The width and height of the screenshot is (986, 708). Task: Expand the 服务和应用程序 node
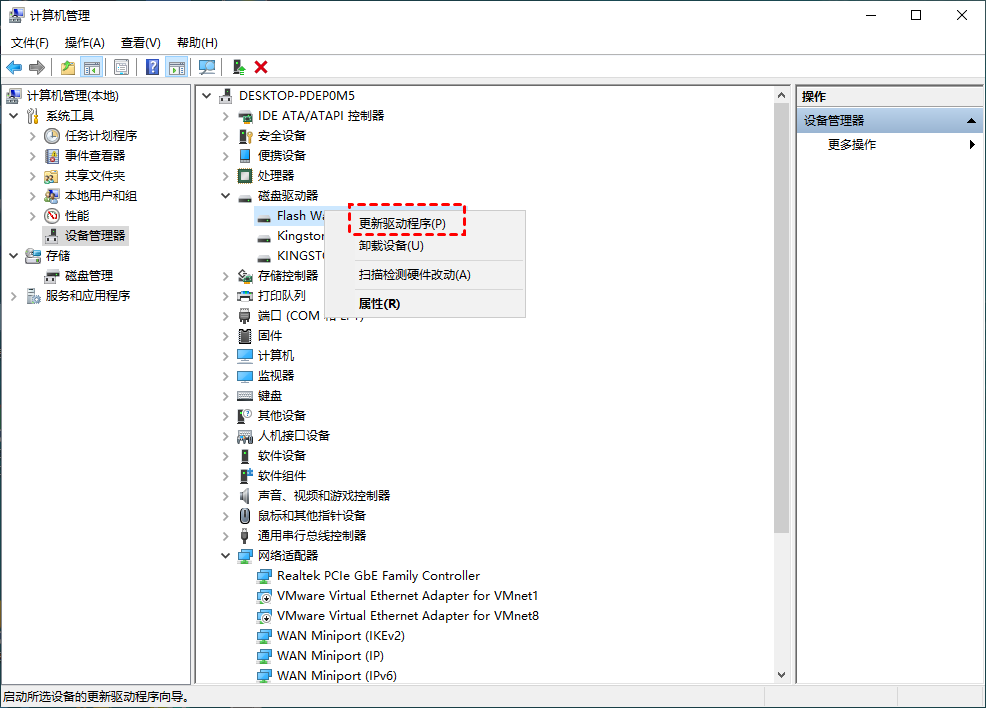[14, 296]
